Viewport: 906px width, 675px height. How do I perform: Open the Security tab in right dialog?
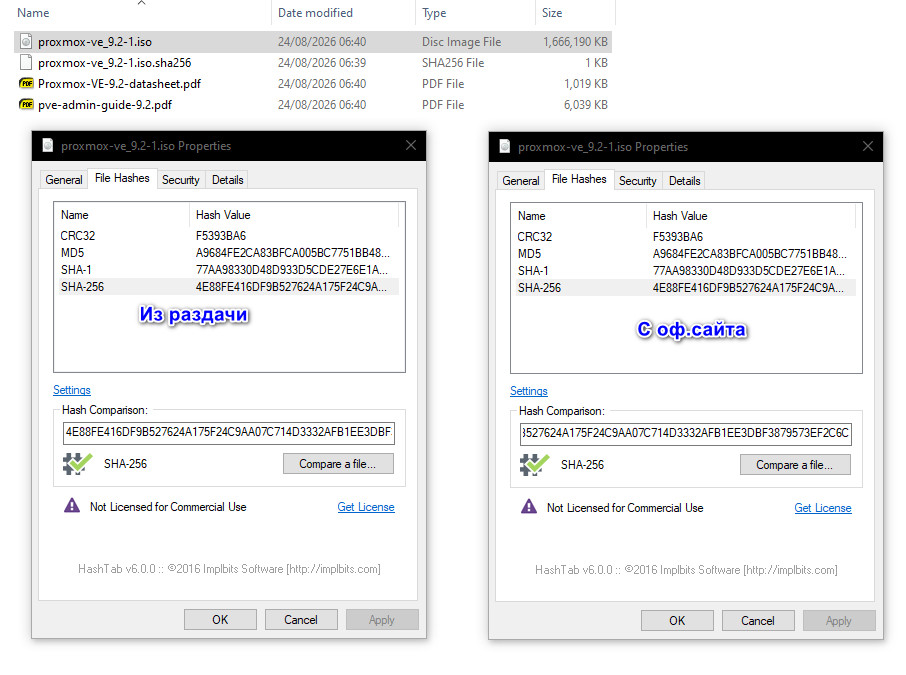pyautogui.click(x=637, y=181)
